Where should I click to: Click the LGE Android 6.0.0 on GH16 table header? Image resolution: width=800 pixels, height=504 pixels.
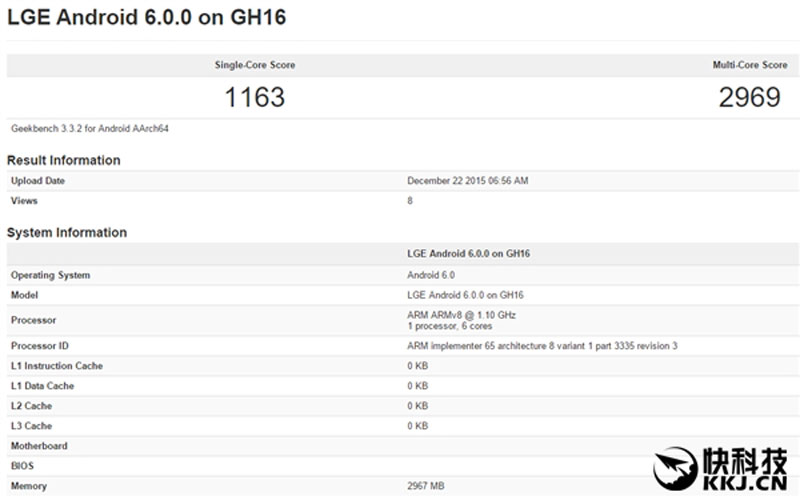click(x=468, y=254)
